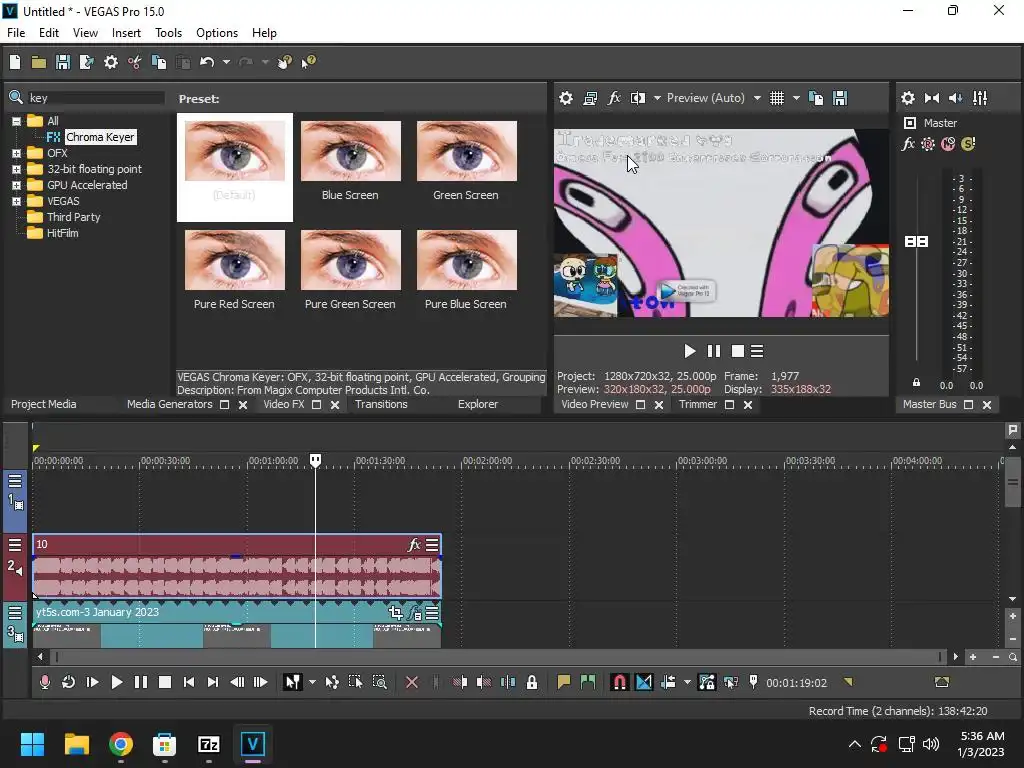
Task: Switch to the Explorer tab
Action: (478, 404)
